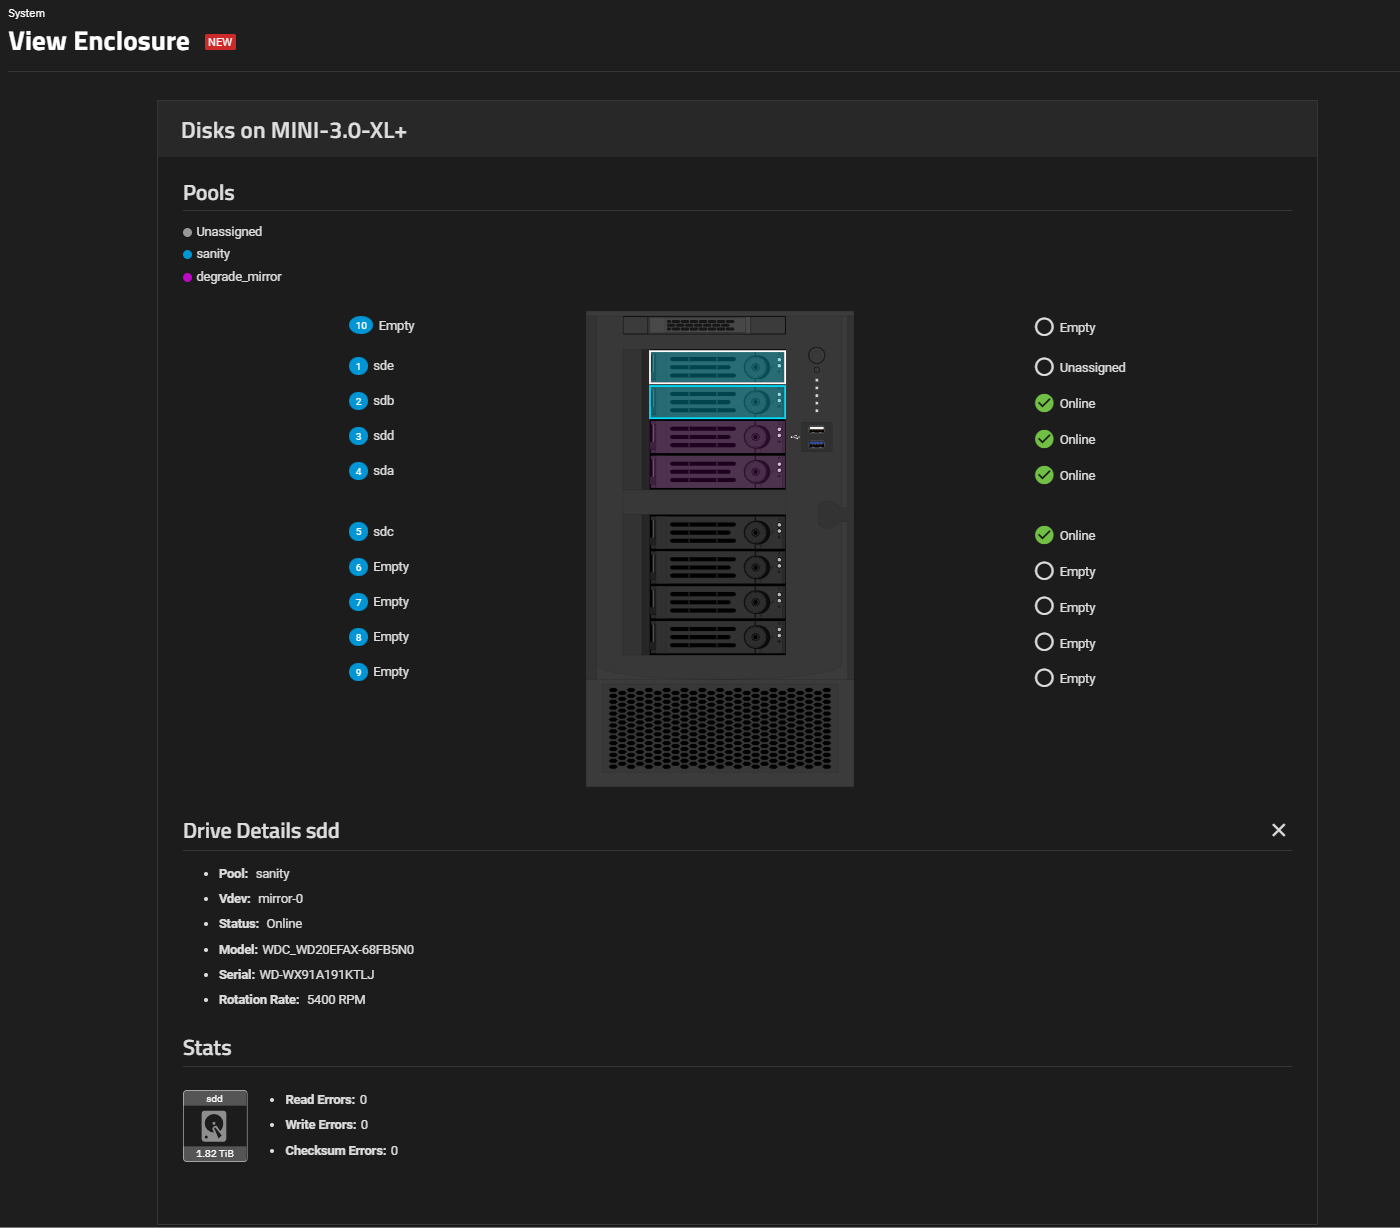
Task: Select the top teal drive tray in enclosure
Action: point(717,367)
